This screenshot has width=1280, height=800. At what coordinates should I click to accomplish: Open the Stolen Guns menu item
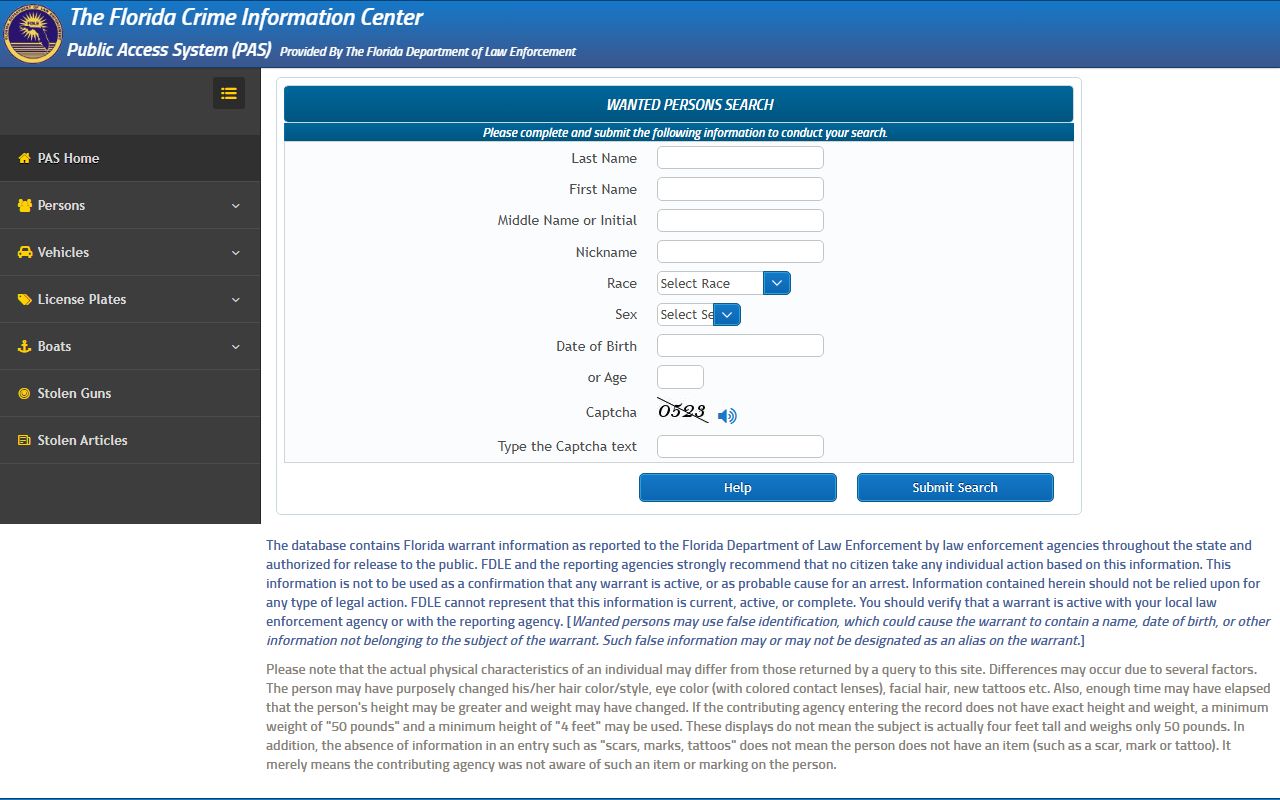point(130,393)
